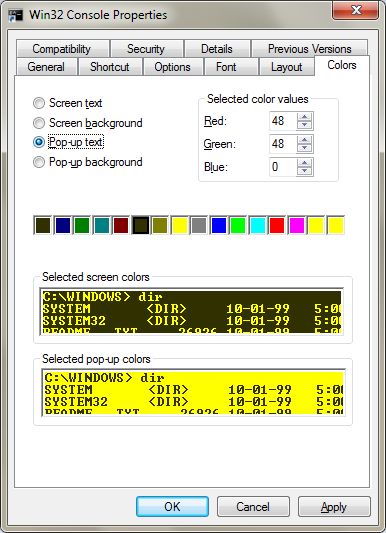386x533 pixels.
Task: Click the Apply button
Action: click(x=334, y=506)
